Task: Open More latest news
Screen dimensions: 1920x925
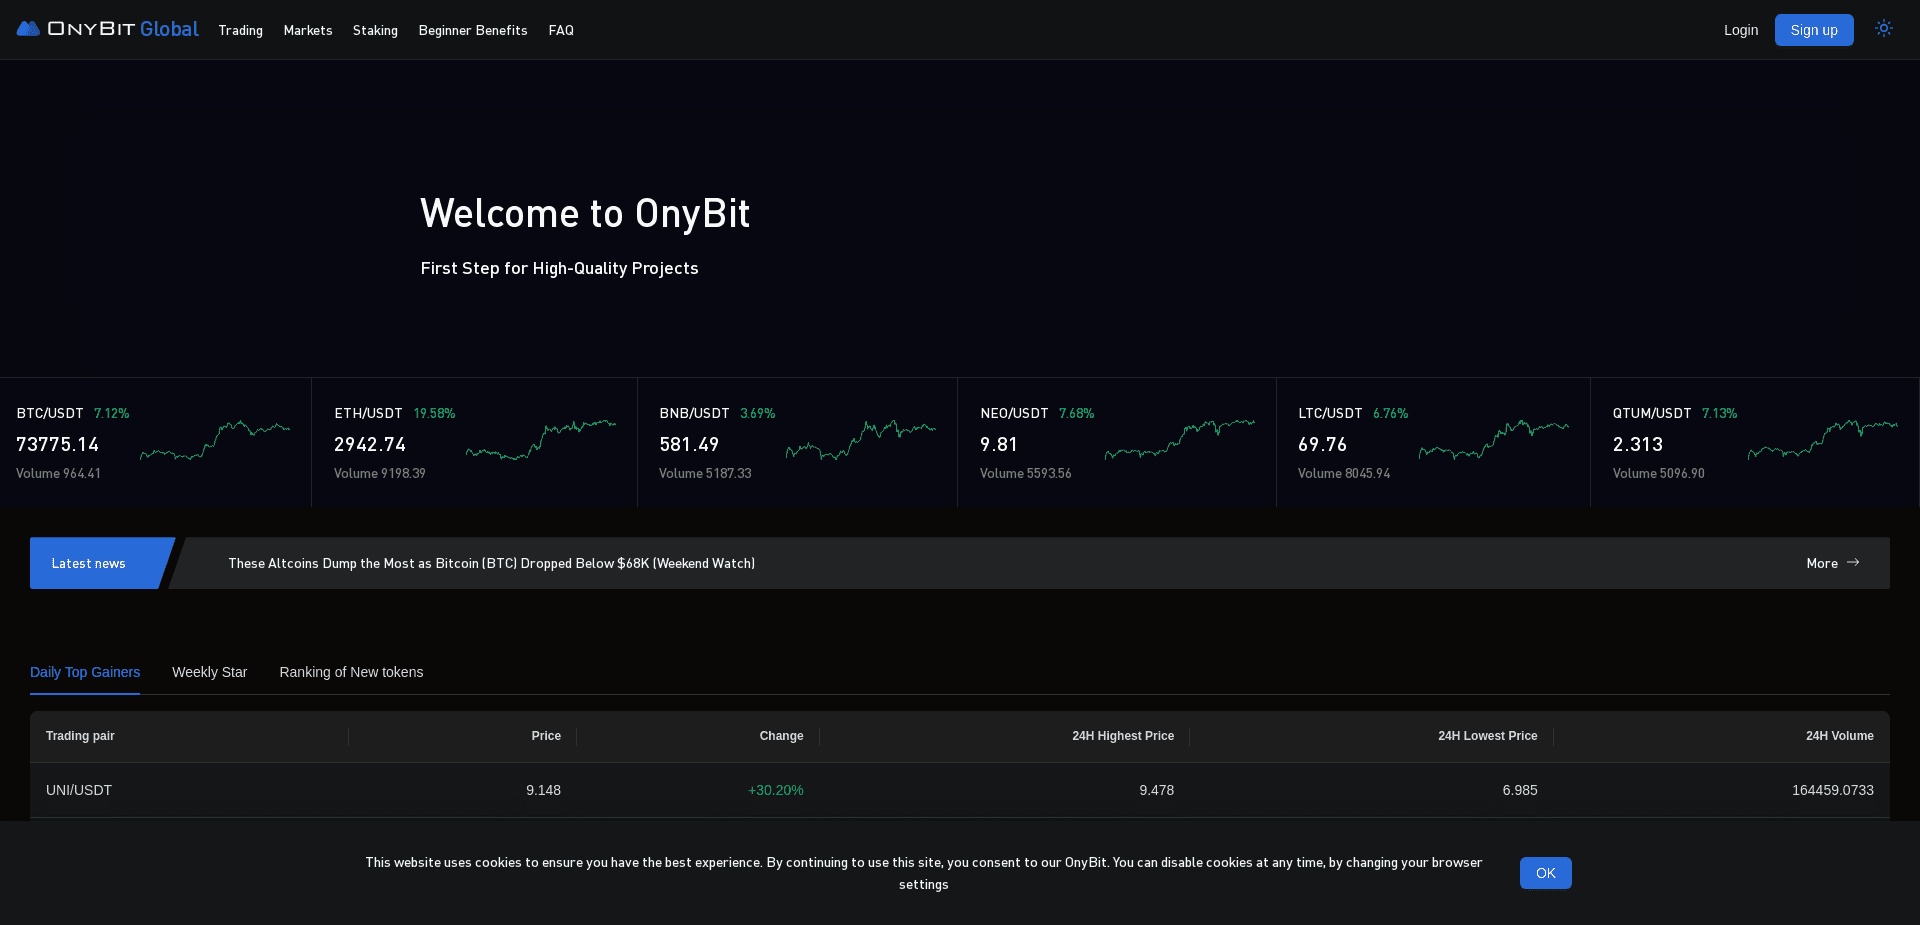Action: (1822, 563)
